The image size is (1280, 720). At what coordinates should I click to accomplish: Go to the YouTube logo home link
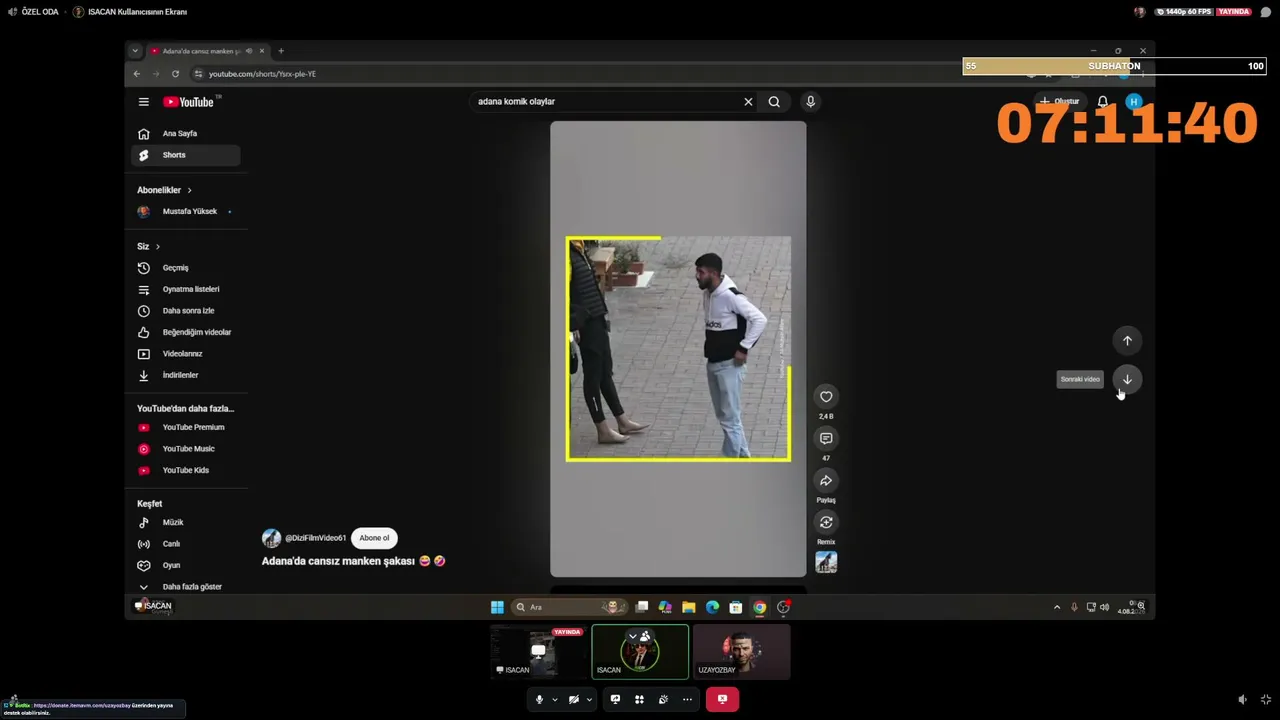[189, 102]
